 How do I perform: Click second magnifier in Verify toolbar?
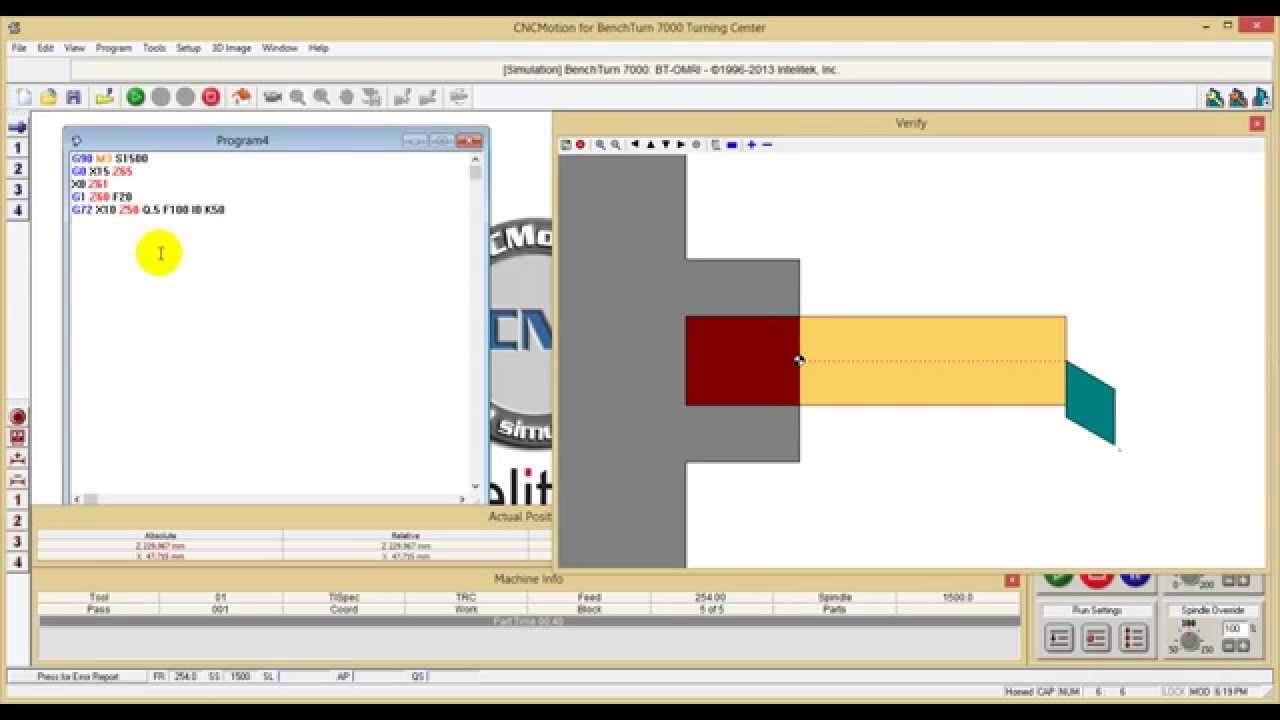coord(616,145)
